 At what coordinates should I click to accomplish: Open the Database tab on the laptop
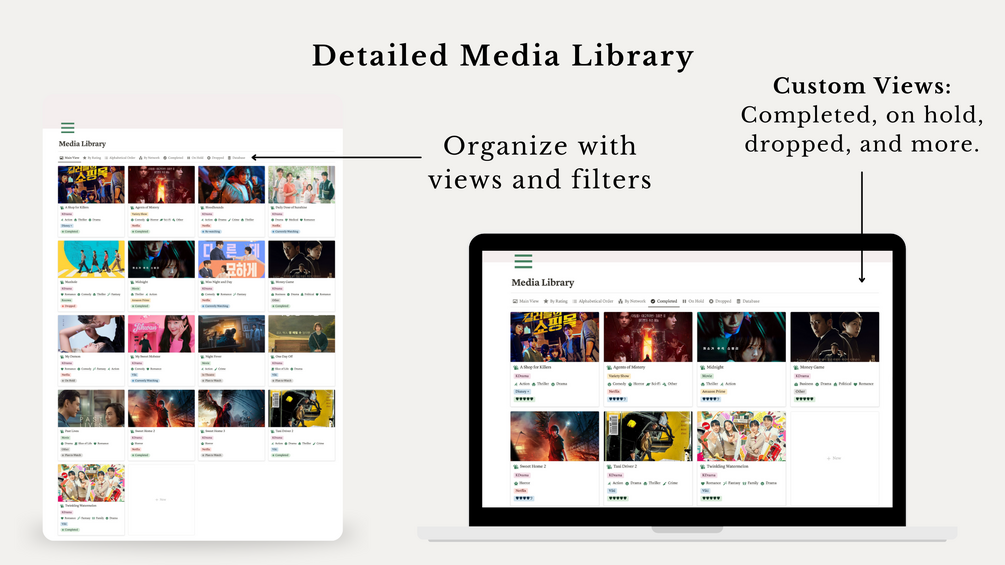(x=748, y=301)
